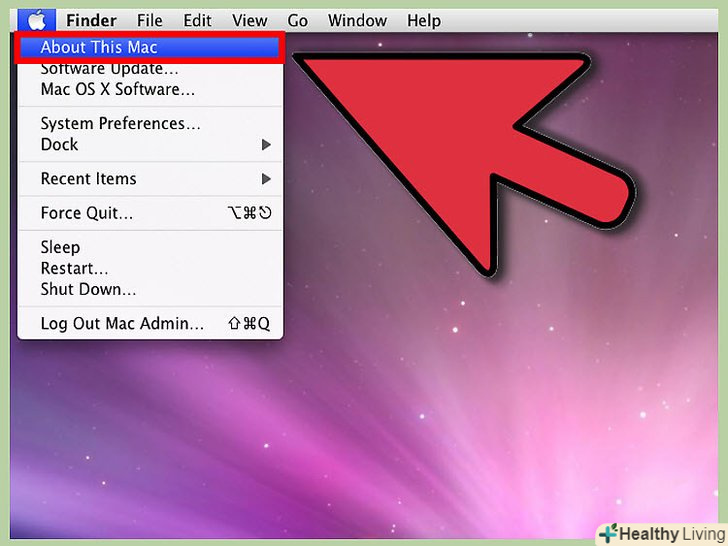The width and height of the screenshot is (728, 546).
Task: Expand the Recent Items submenu
Action: (x=150, y=179)
